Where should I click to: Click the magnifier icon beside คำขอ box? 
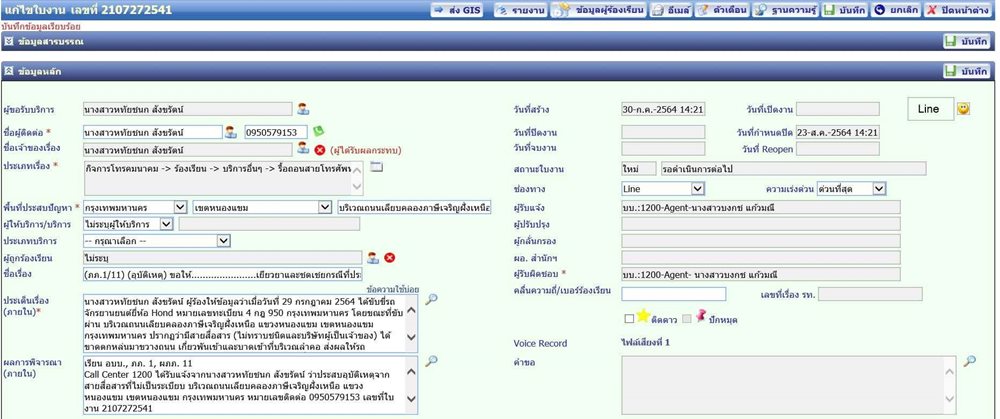click(969, 361)
